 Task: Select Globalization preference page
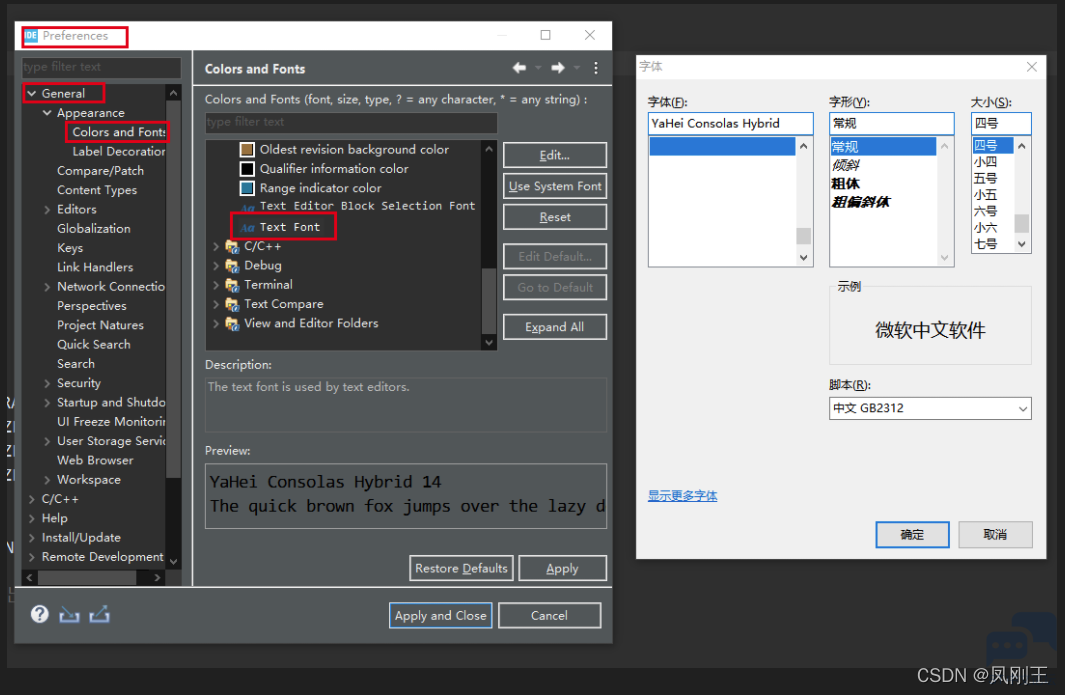(94, 228)
